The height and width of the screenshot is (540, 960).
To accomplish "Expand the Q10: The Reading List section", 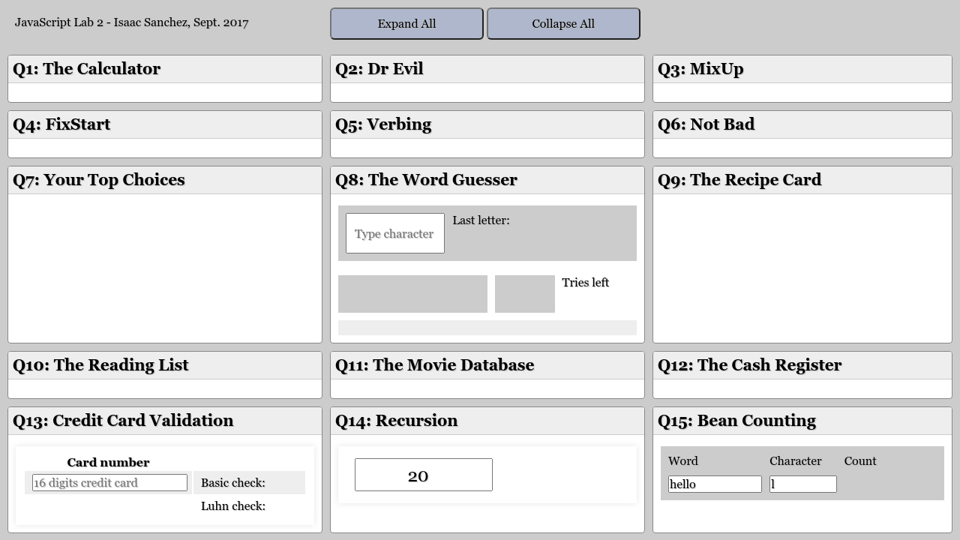I will click(x=165, y=365).
